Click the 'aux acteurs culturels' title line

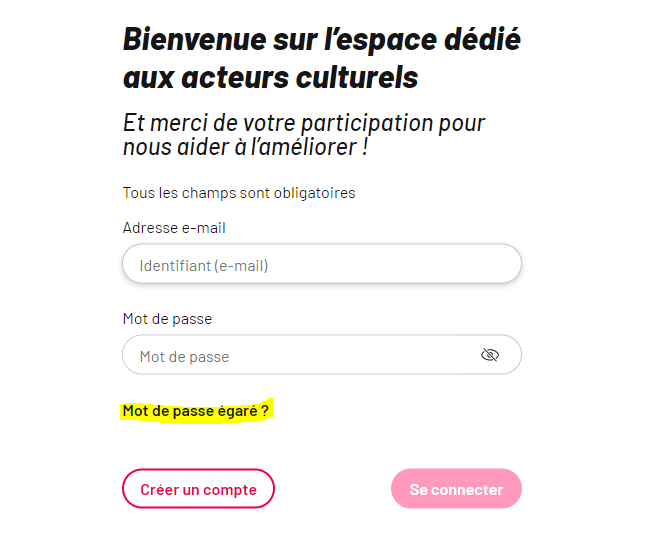pyautogui.click(x=271, y=78)
